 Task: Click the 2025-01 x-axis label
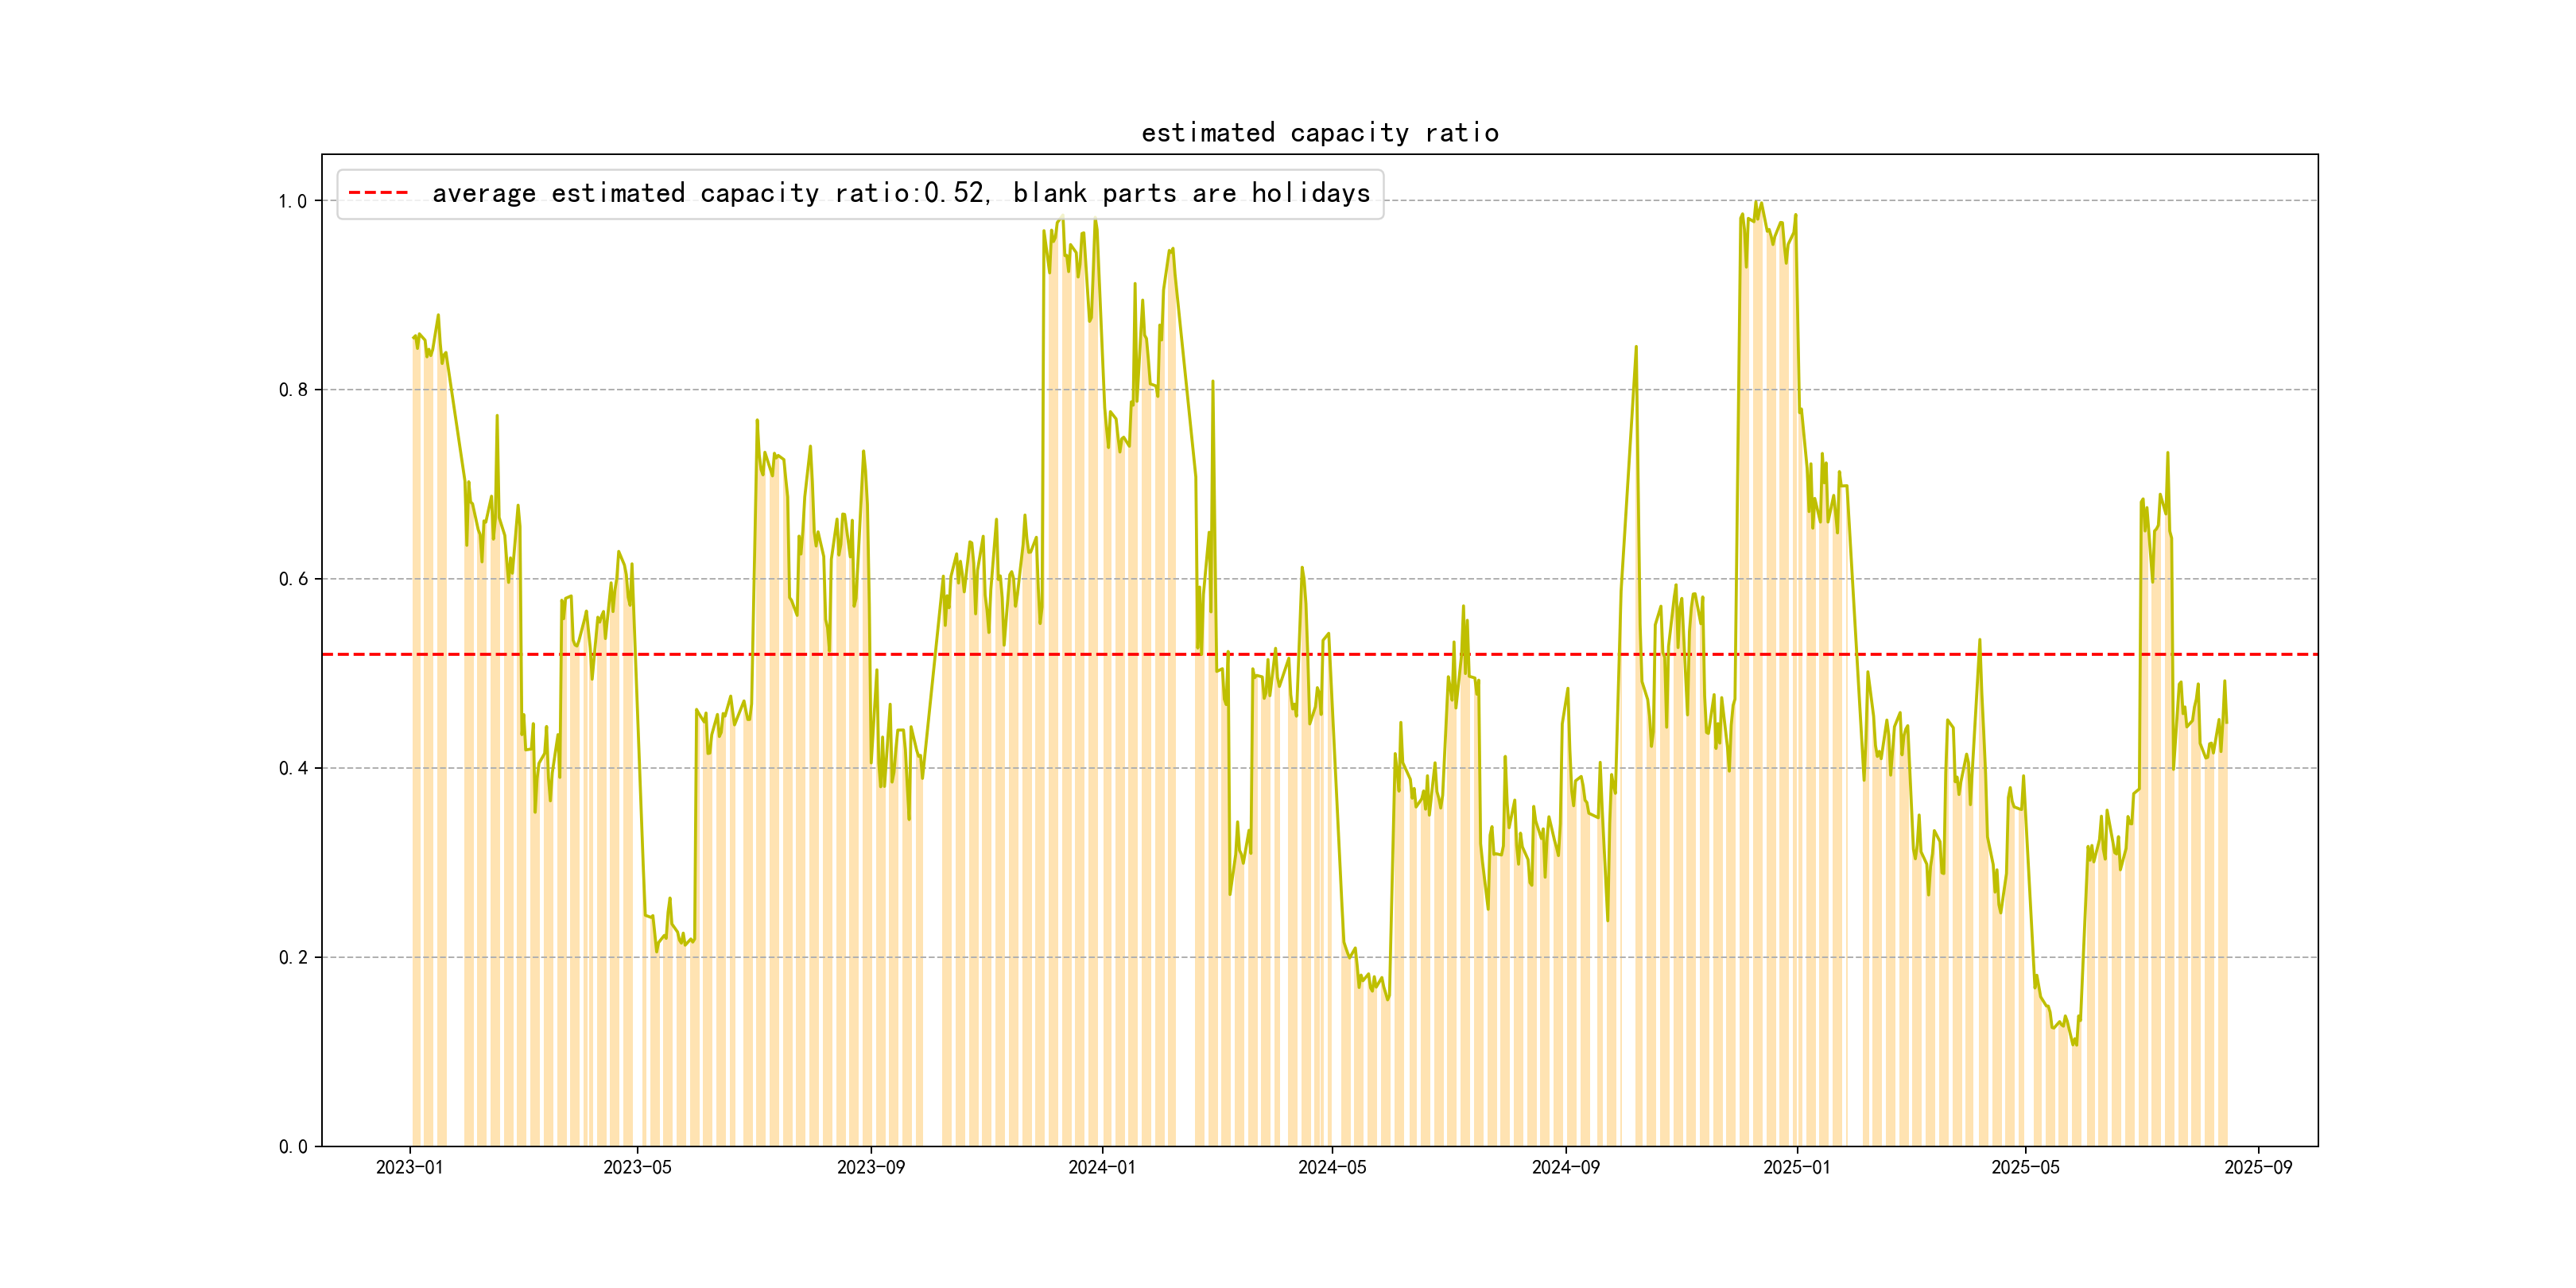point(1796,1167)
